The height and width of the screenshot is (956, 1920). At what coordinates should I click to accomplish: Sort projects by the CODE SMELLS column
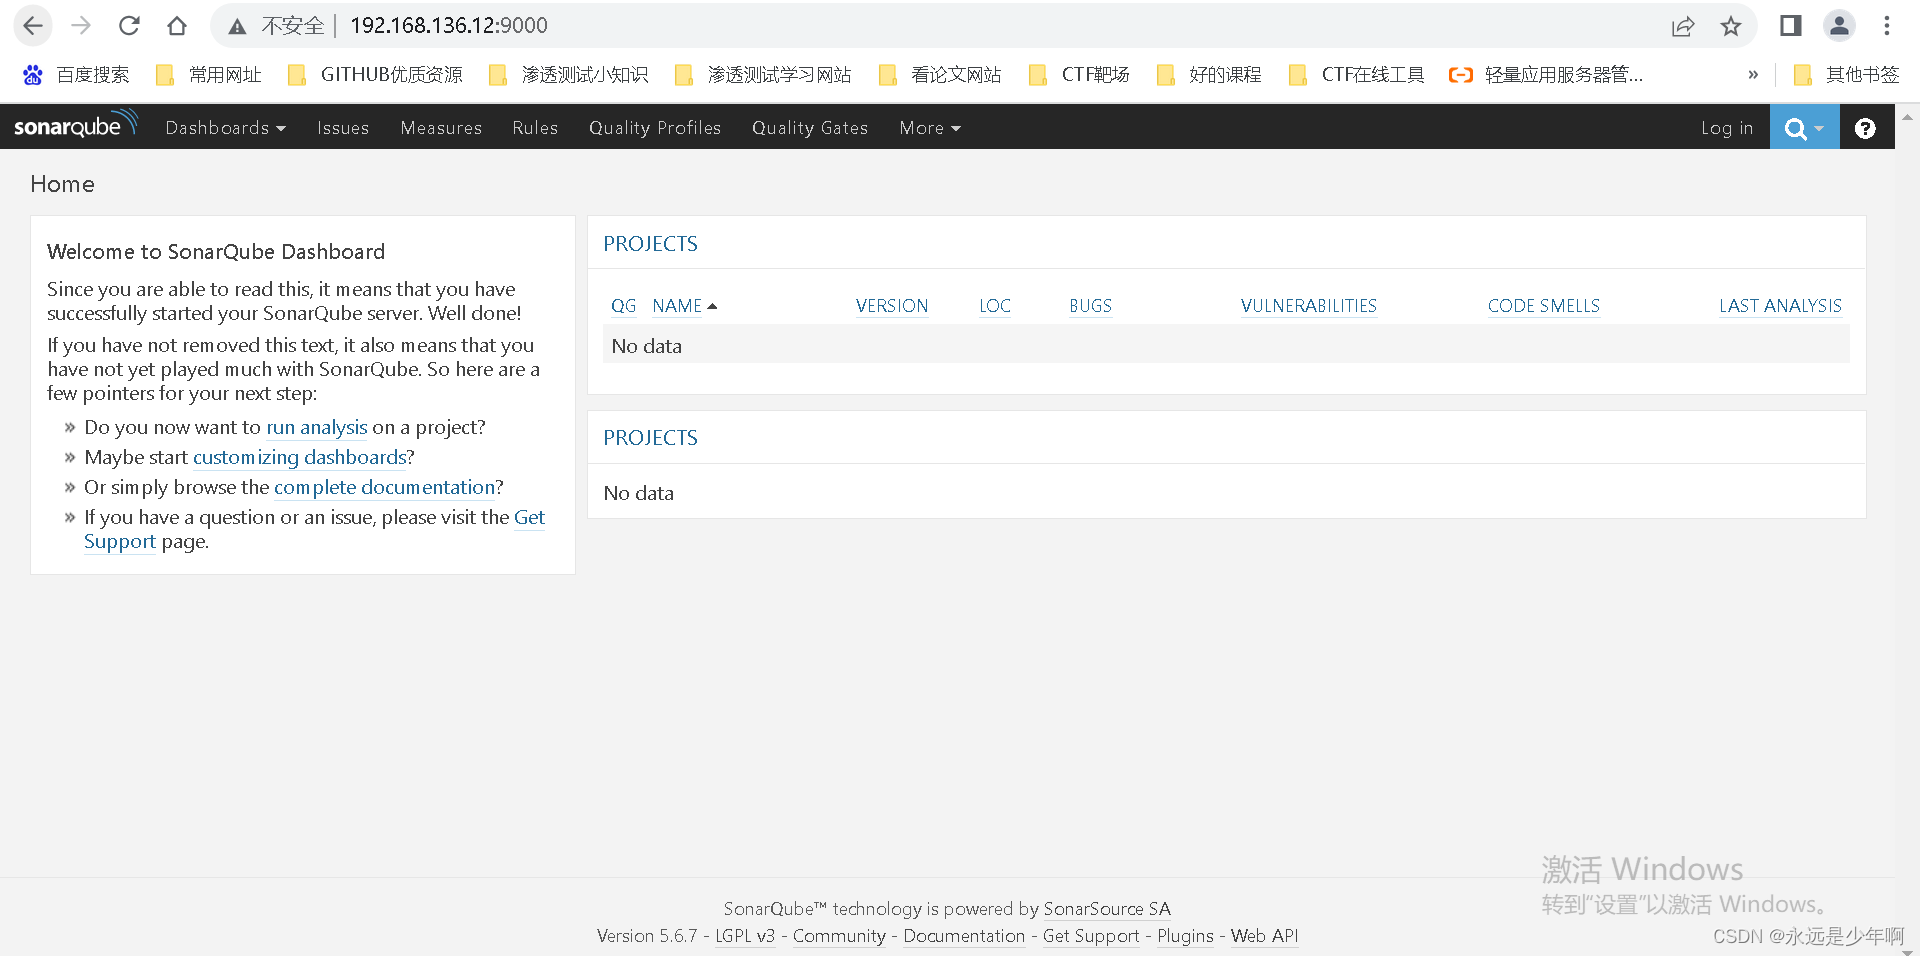(1544, 306)
